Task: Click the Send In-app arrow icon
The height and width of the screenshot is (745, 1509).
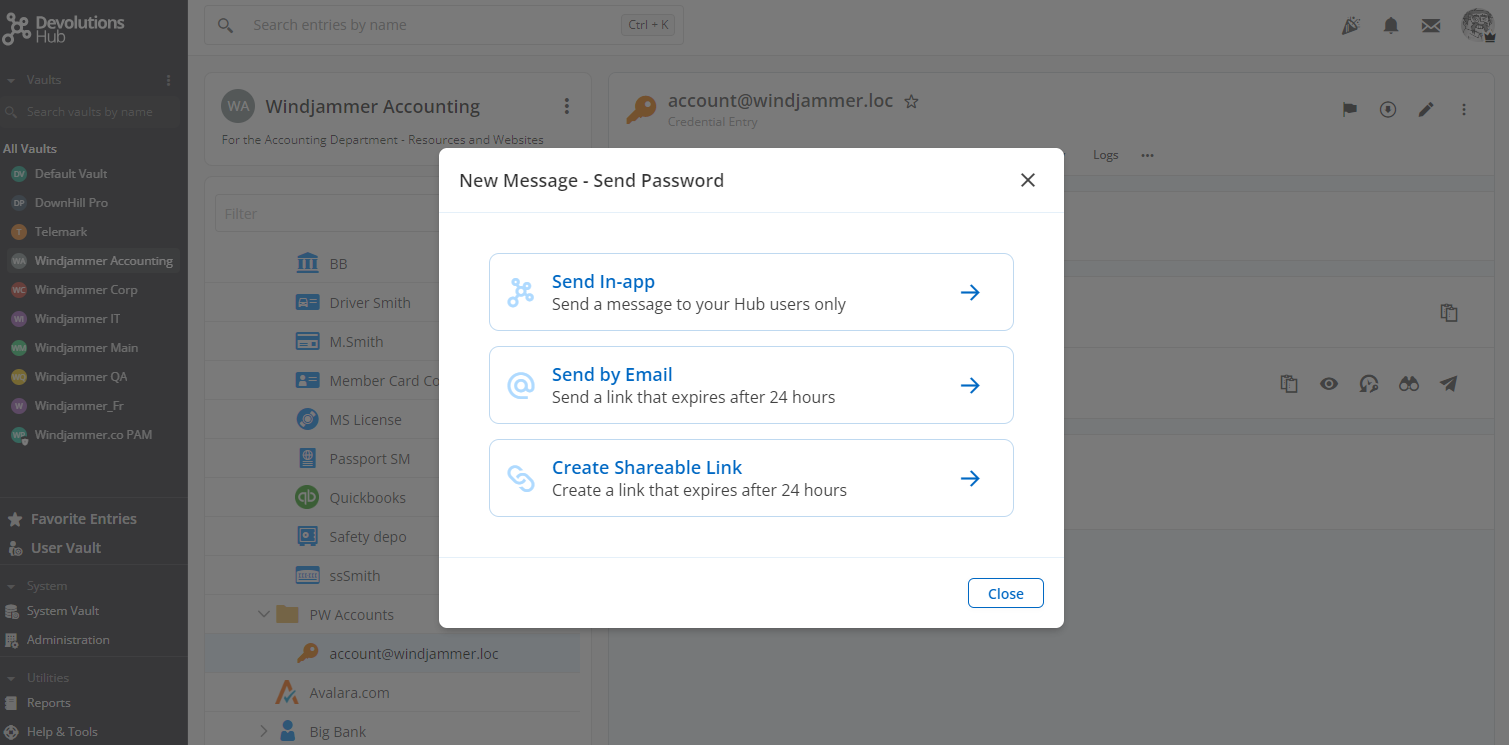Action: point(969,292)
